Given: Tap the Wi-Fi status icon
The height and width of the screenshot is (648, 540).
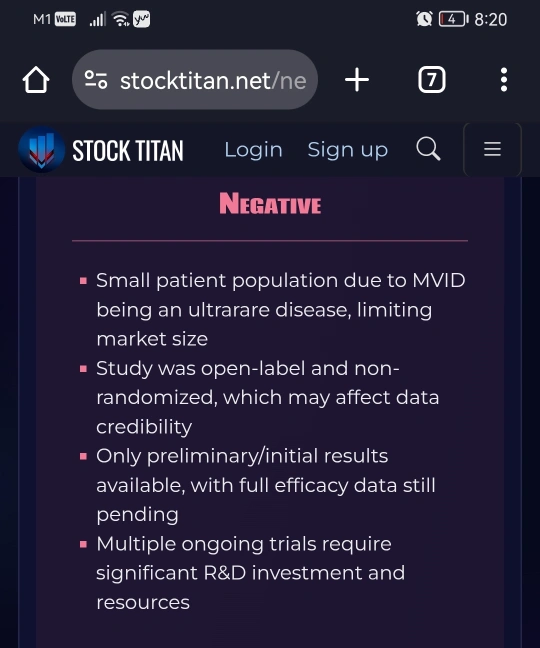Looking at the screenshot, I should 121,19.
